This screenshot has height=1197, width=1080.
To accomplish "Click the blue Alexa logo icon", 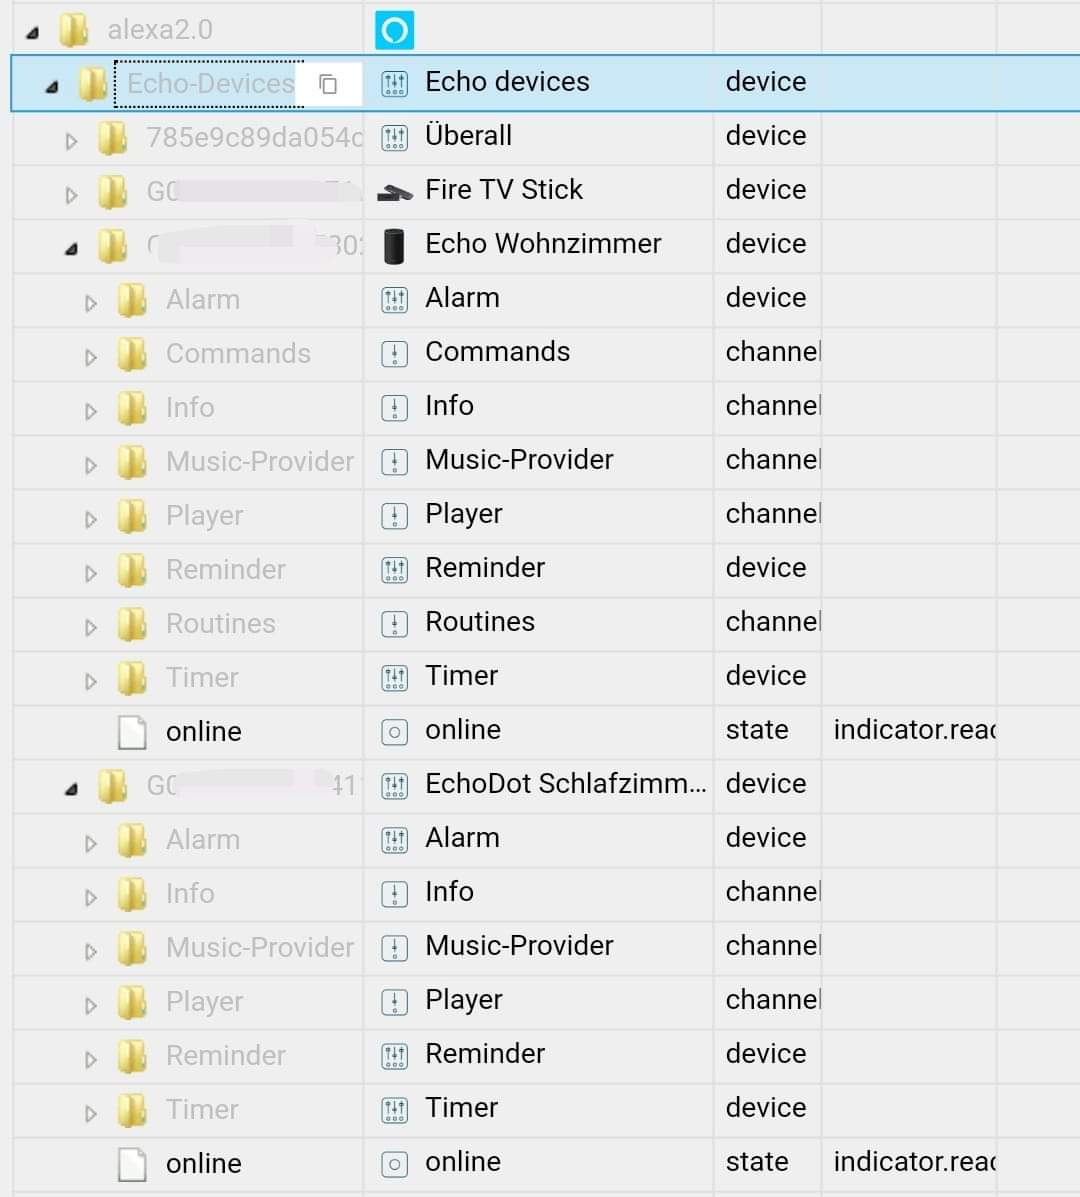I will click(x=394, y=30).
